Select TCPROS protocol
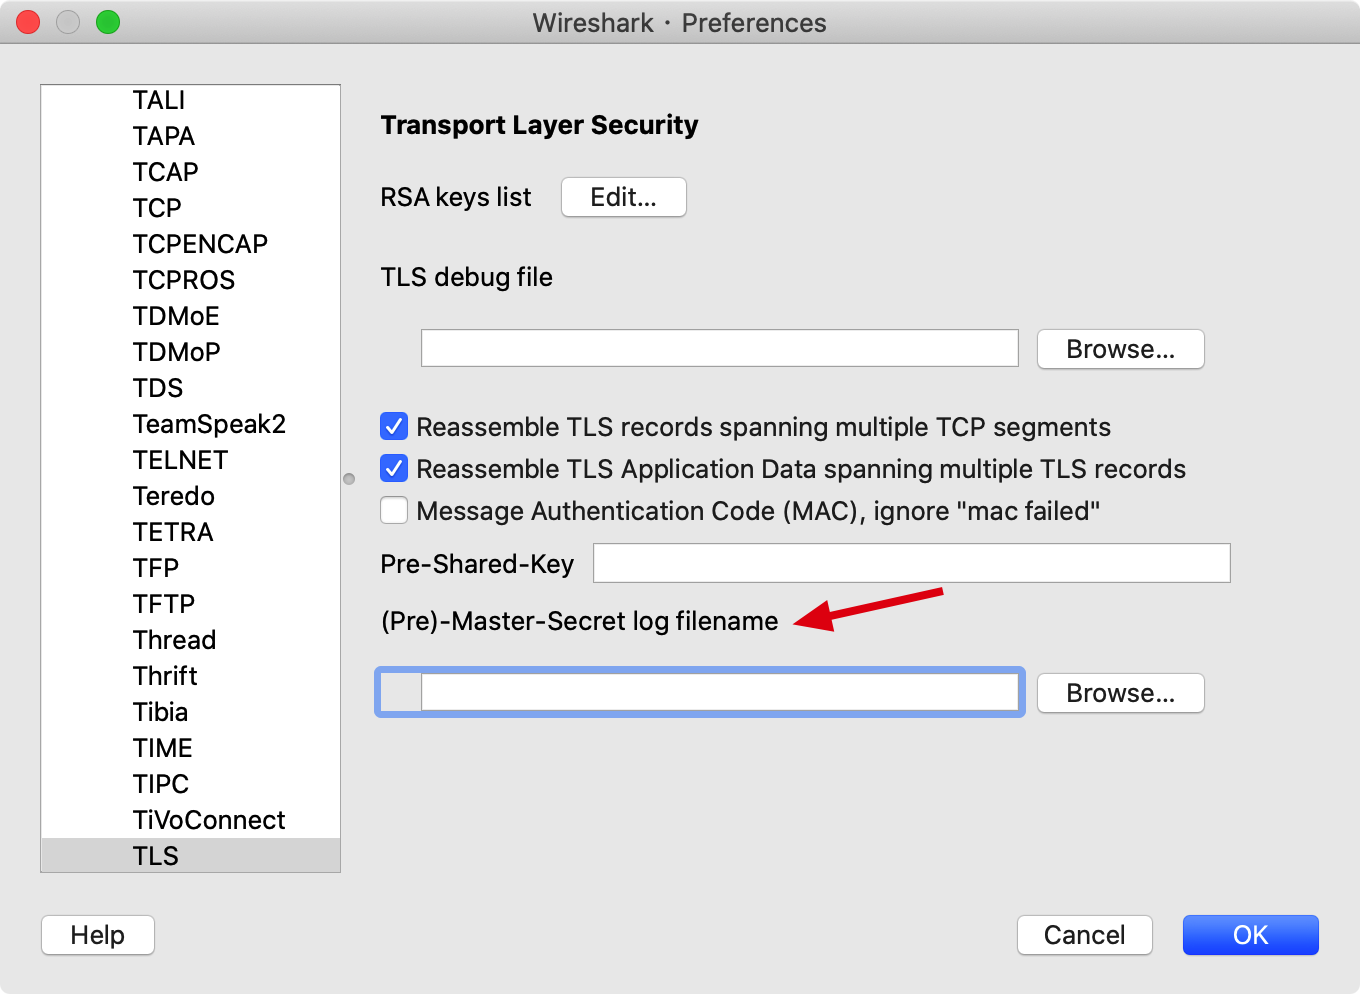Viewport: 1360px width, 994px height. coord(190,280)
